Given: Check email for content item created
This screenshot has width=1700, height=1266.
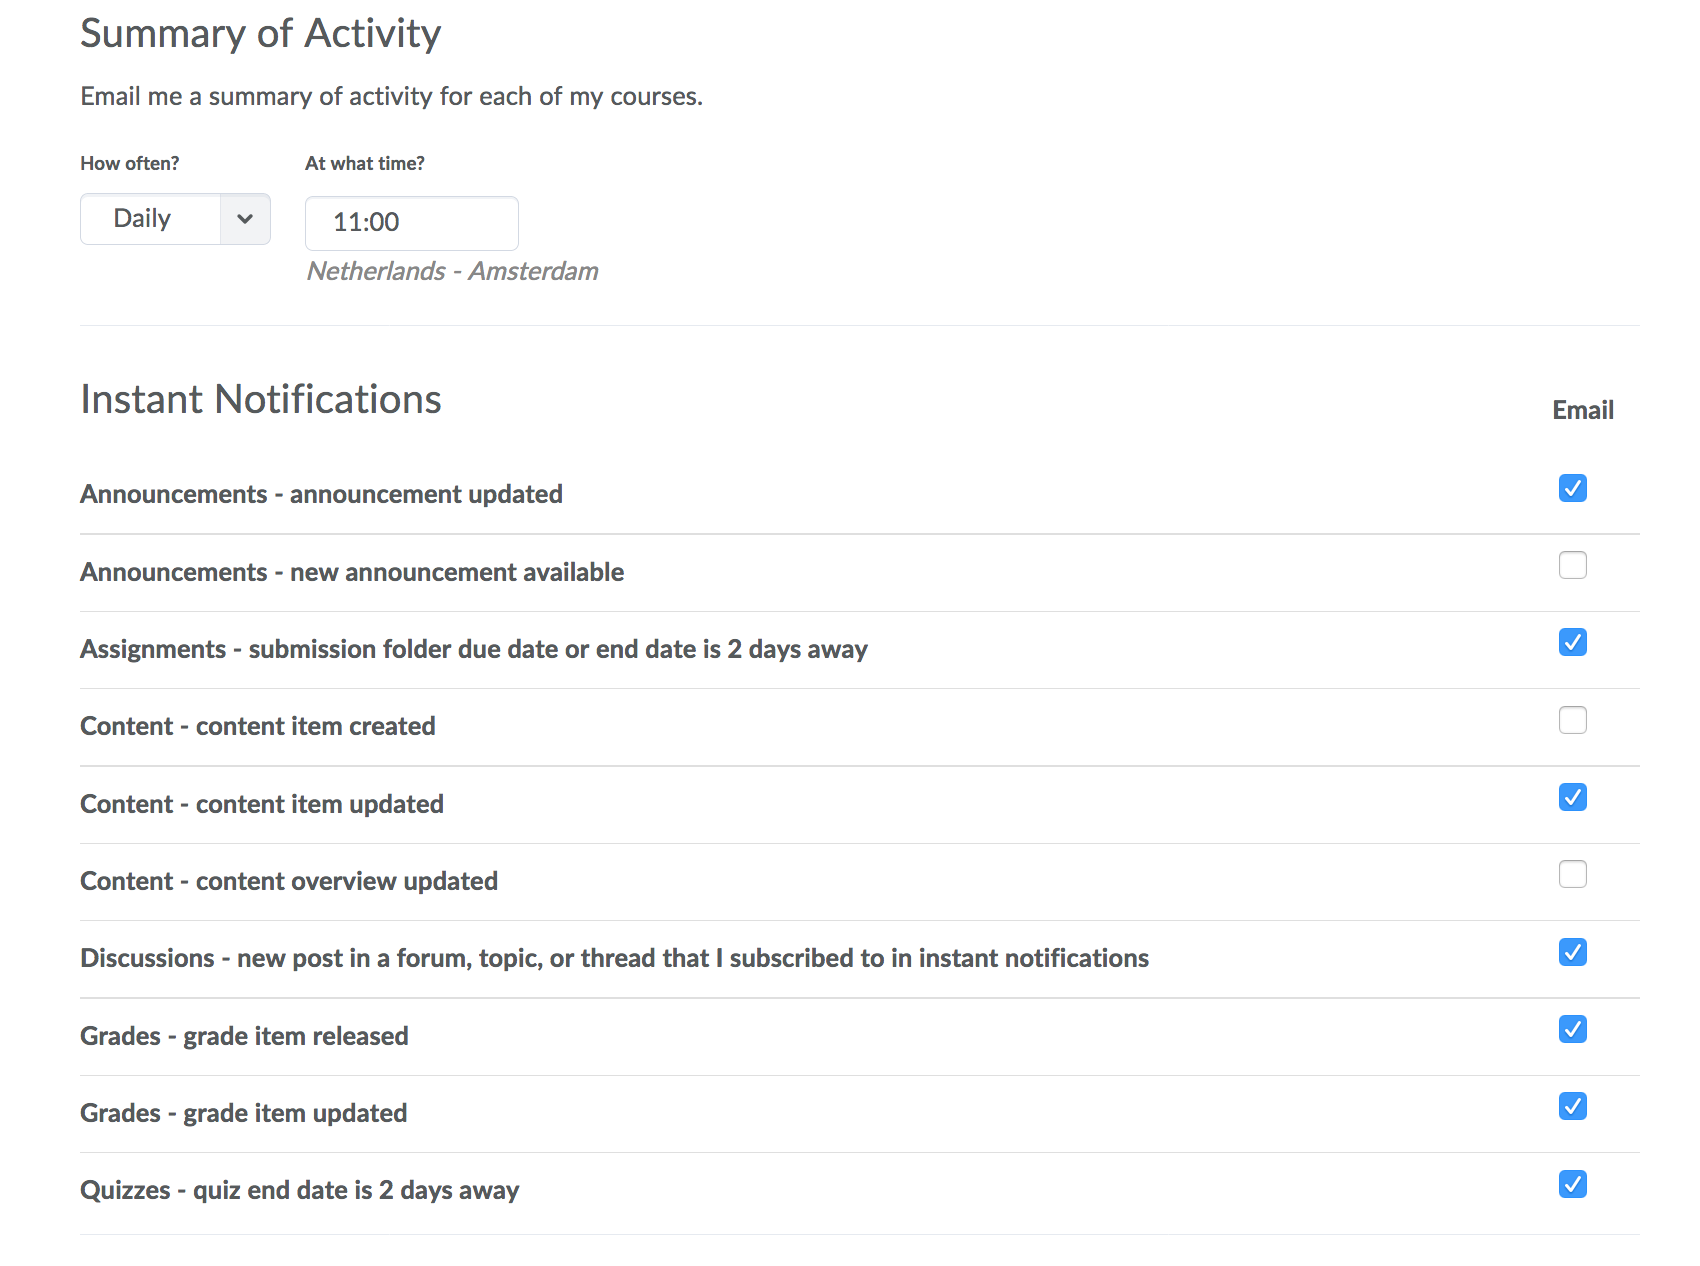Looking at the screenshot, I should click(x=1572, y=720).
